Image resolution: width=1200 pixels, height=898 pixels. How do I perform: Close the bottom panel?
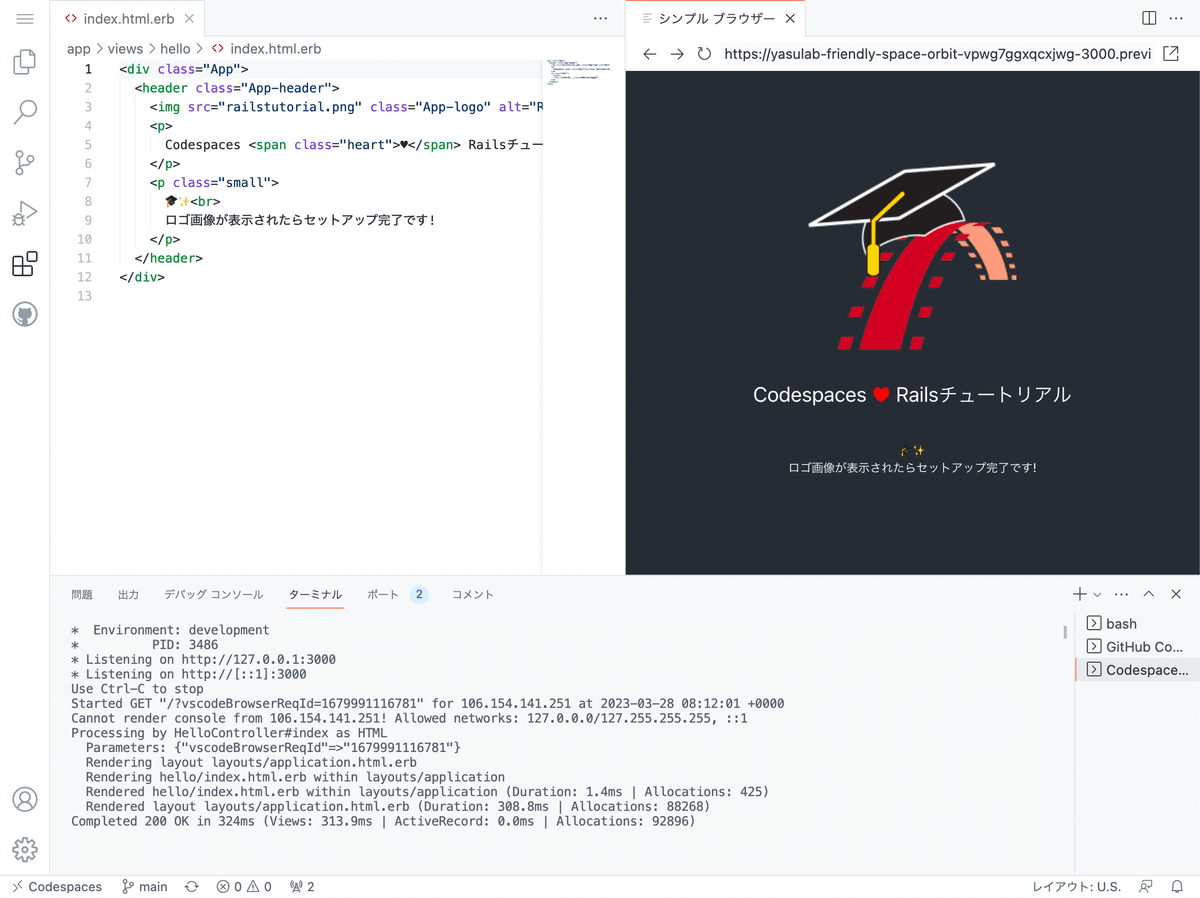pos(1176,594)
